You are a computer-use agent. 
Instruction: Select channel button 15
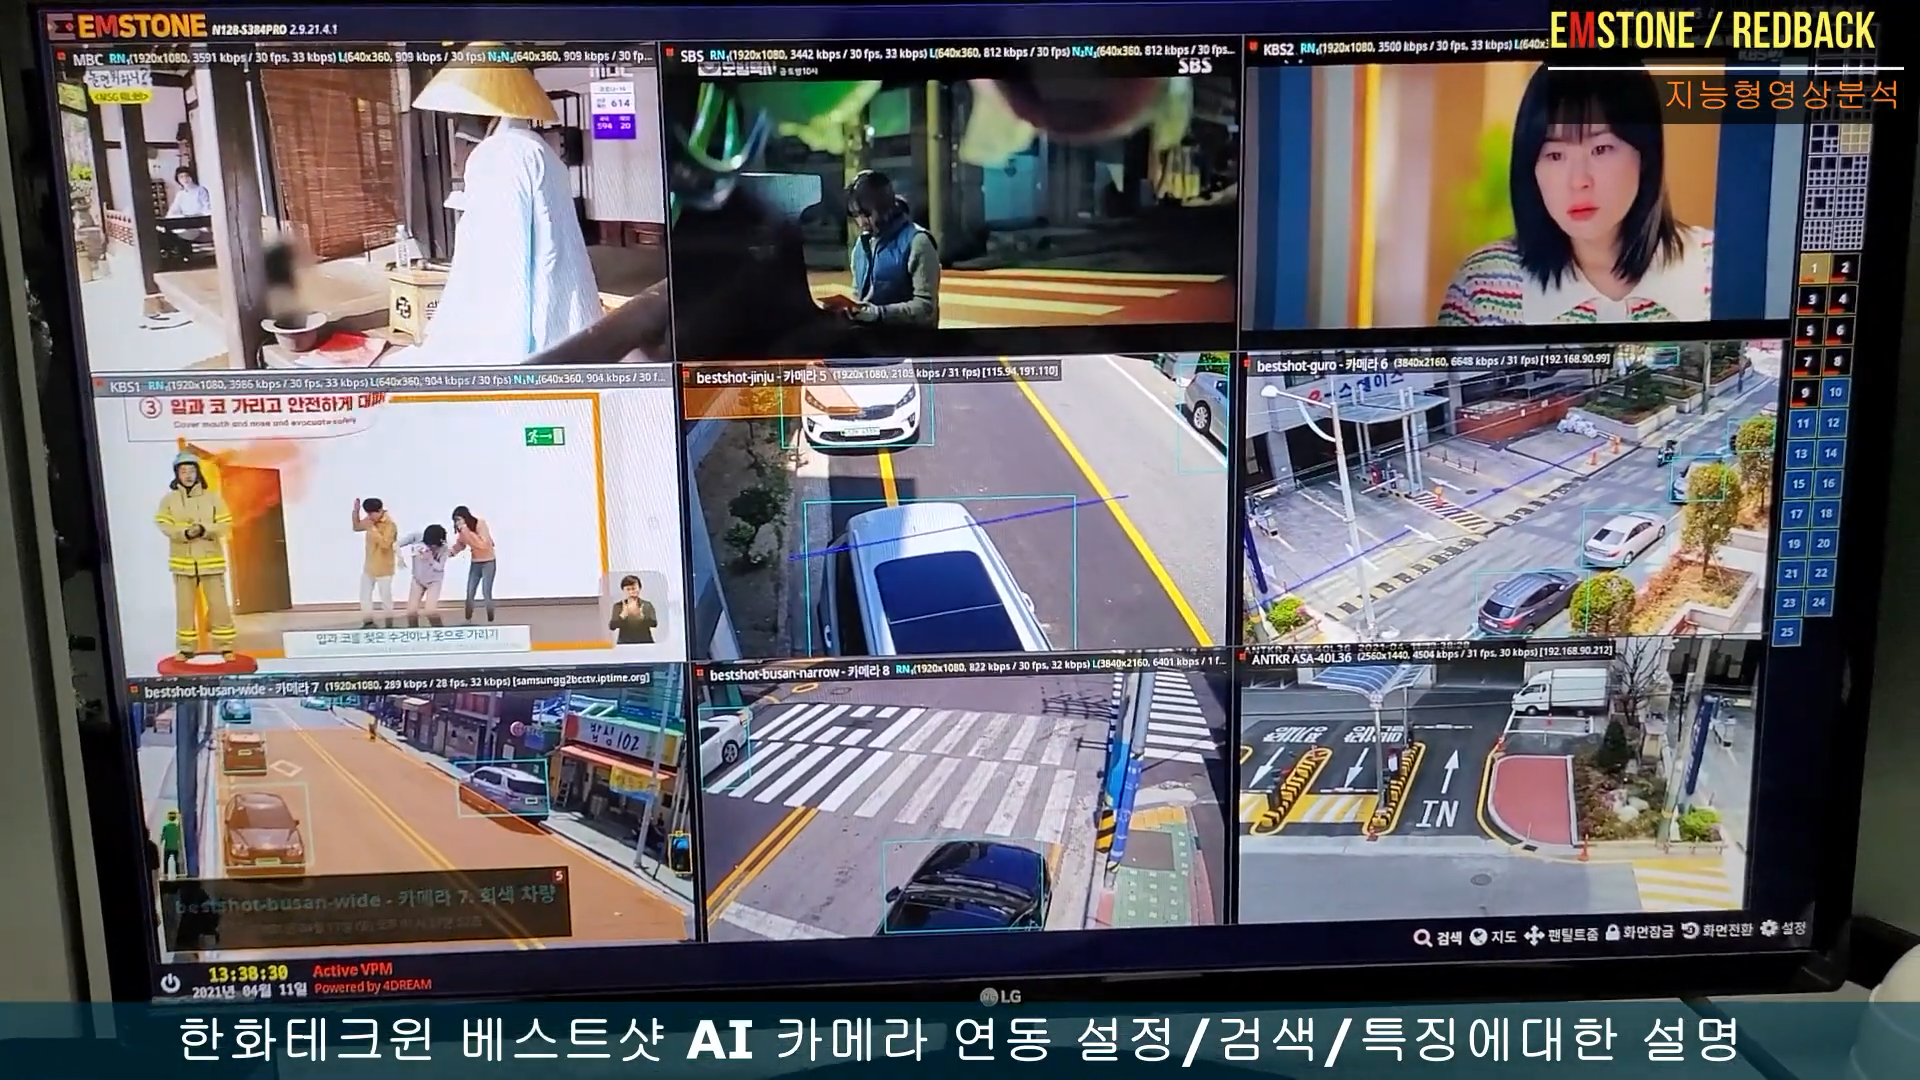[1799, 483]
